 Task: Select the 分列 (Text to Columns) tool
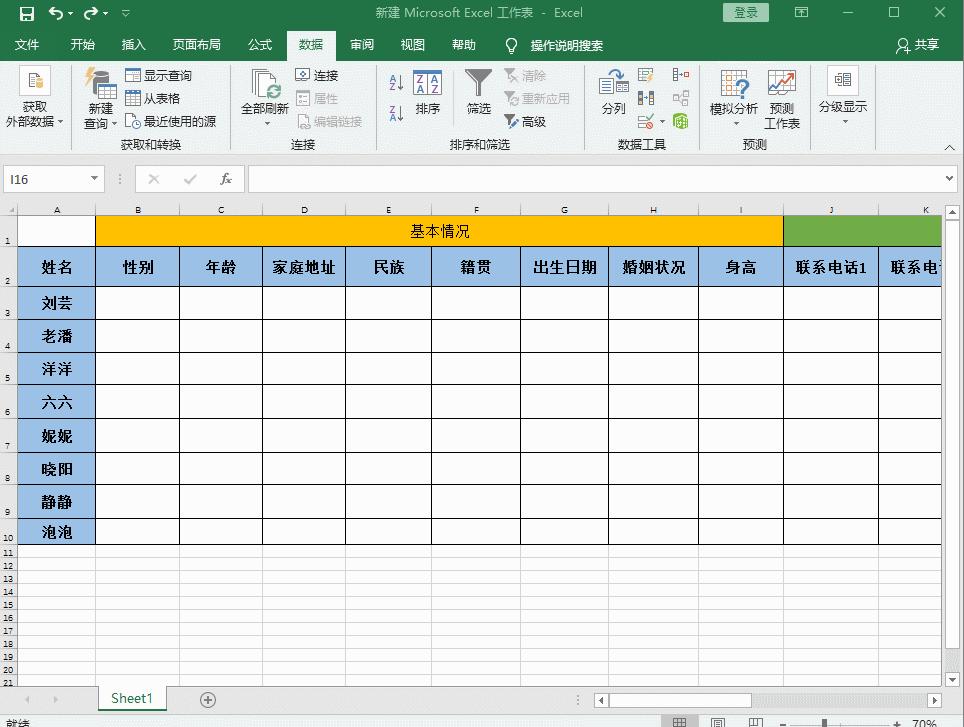(613, 95)
